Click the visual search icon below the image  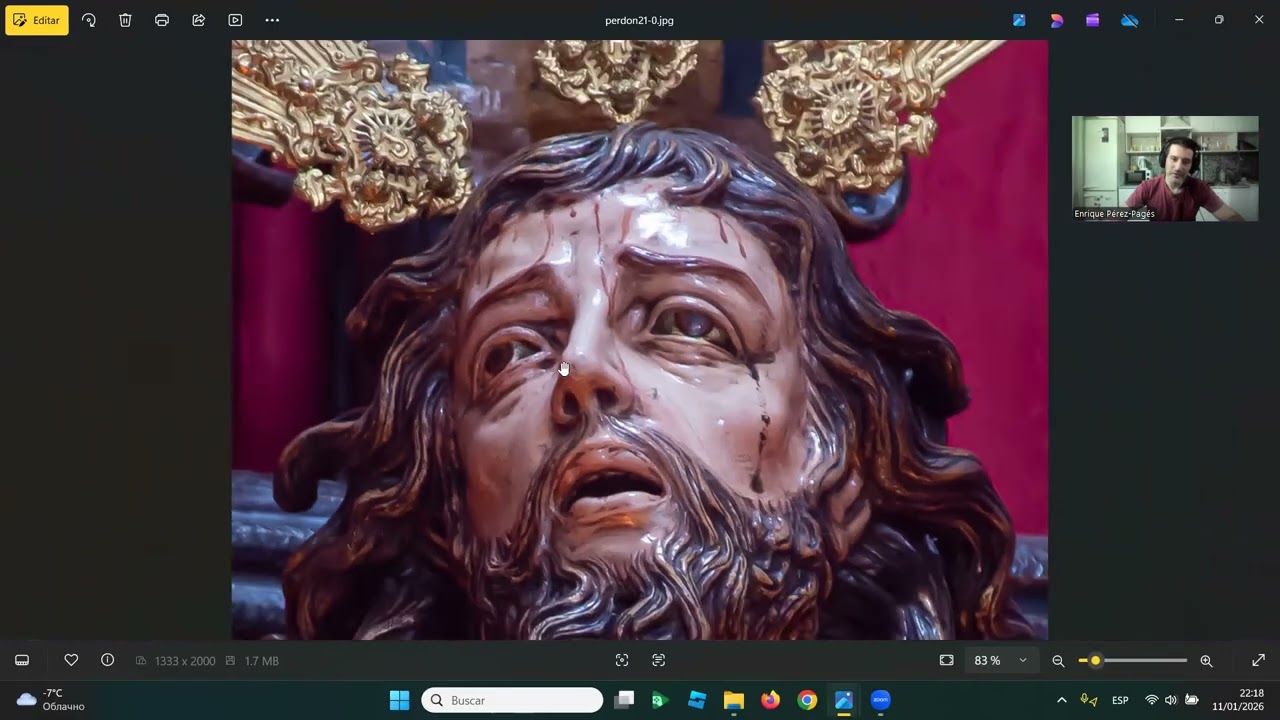[622, 660]
